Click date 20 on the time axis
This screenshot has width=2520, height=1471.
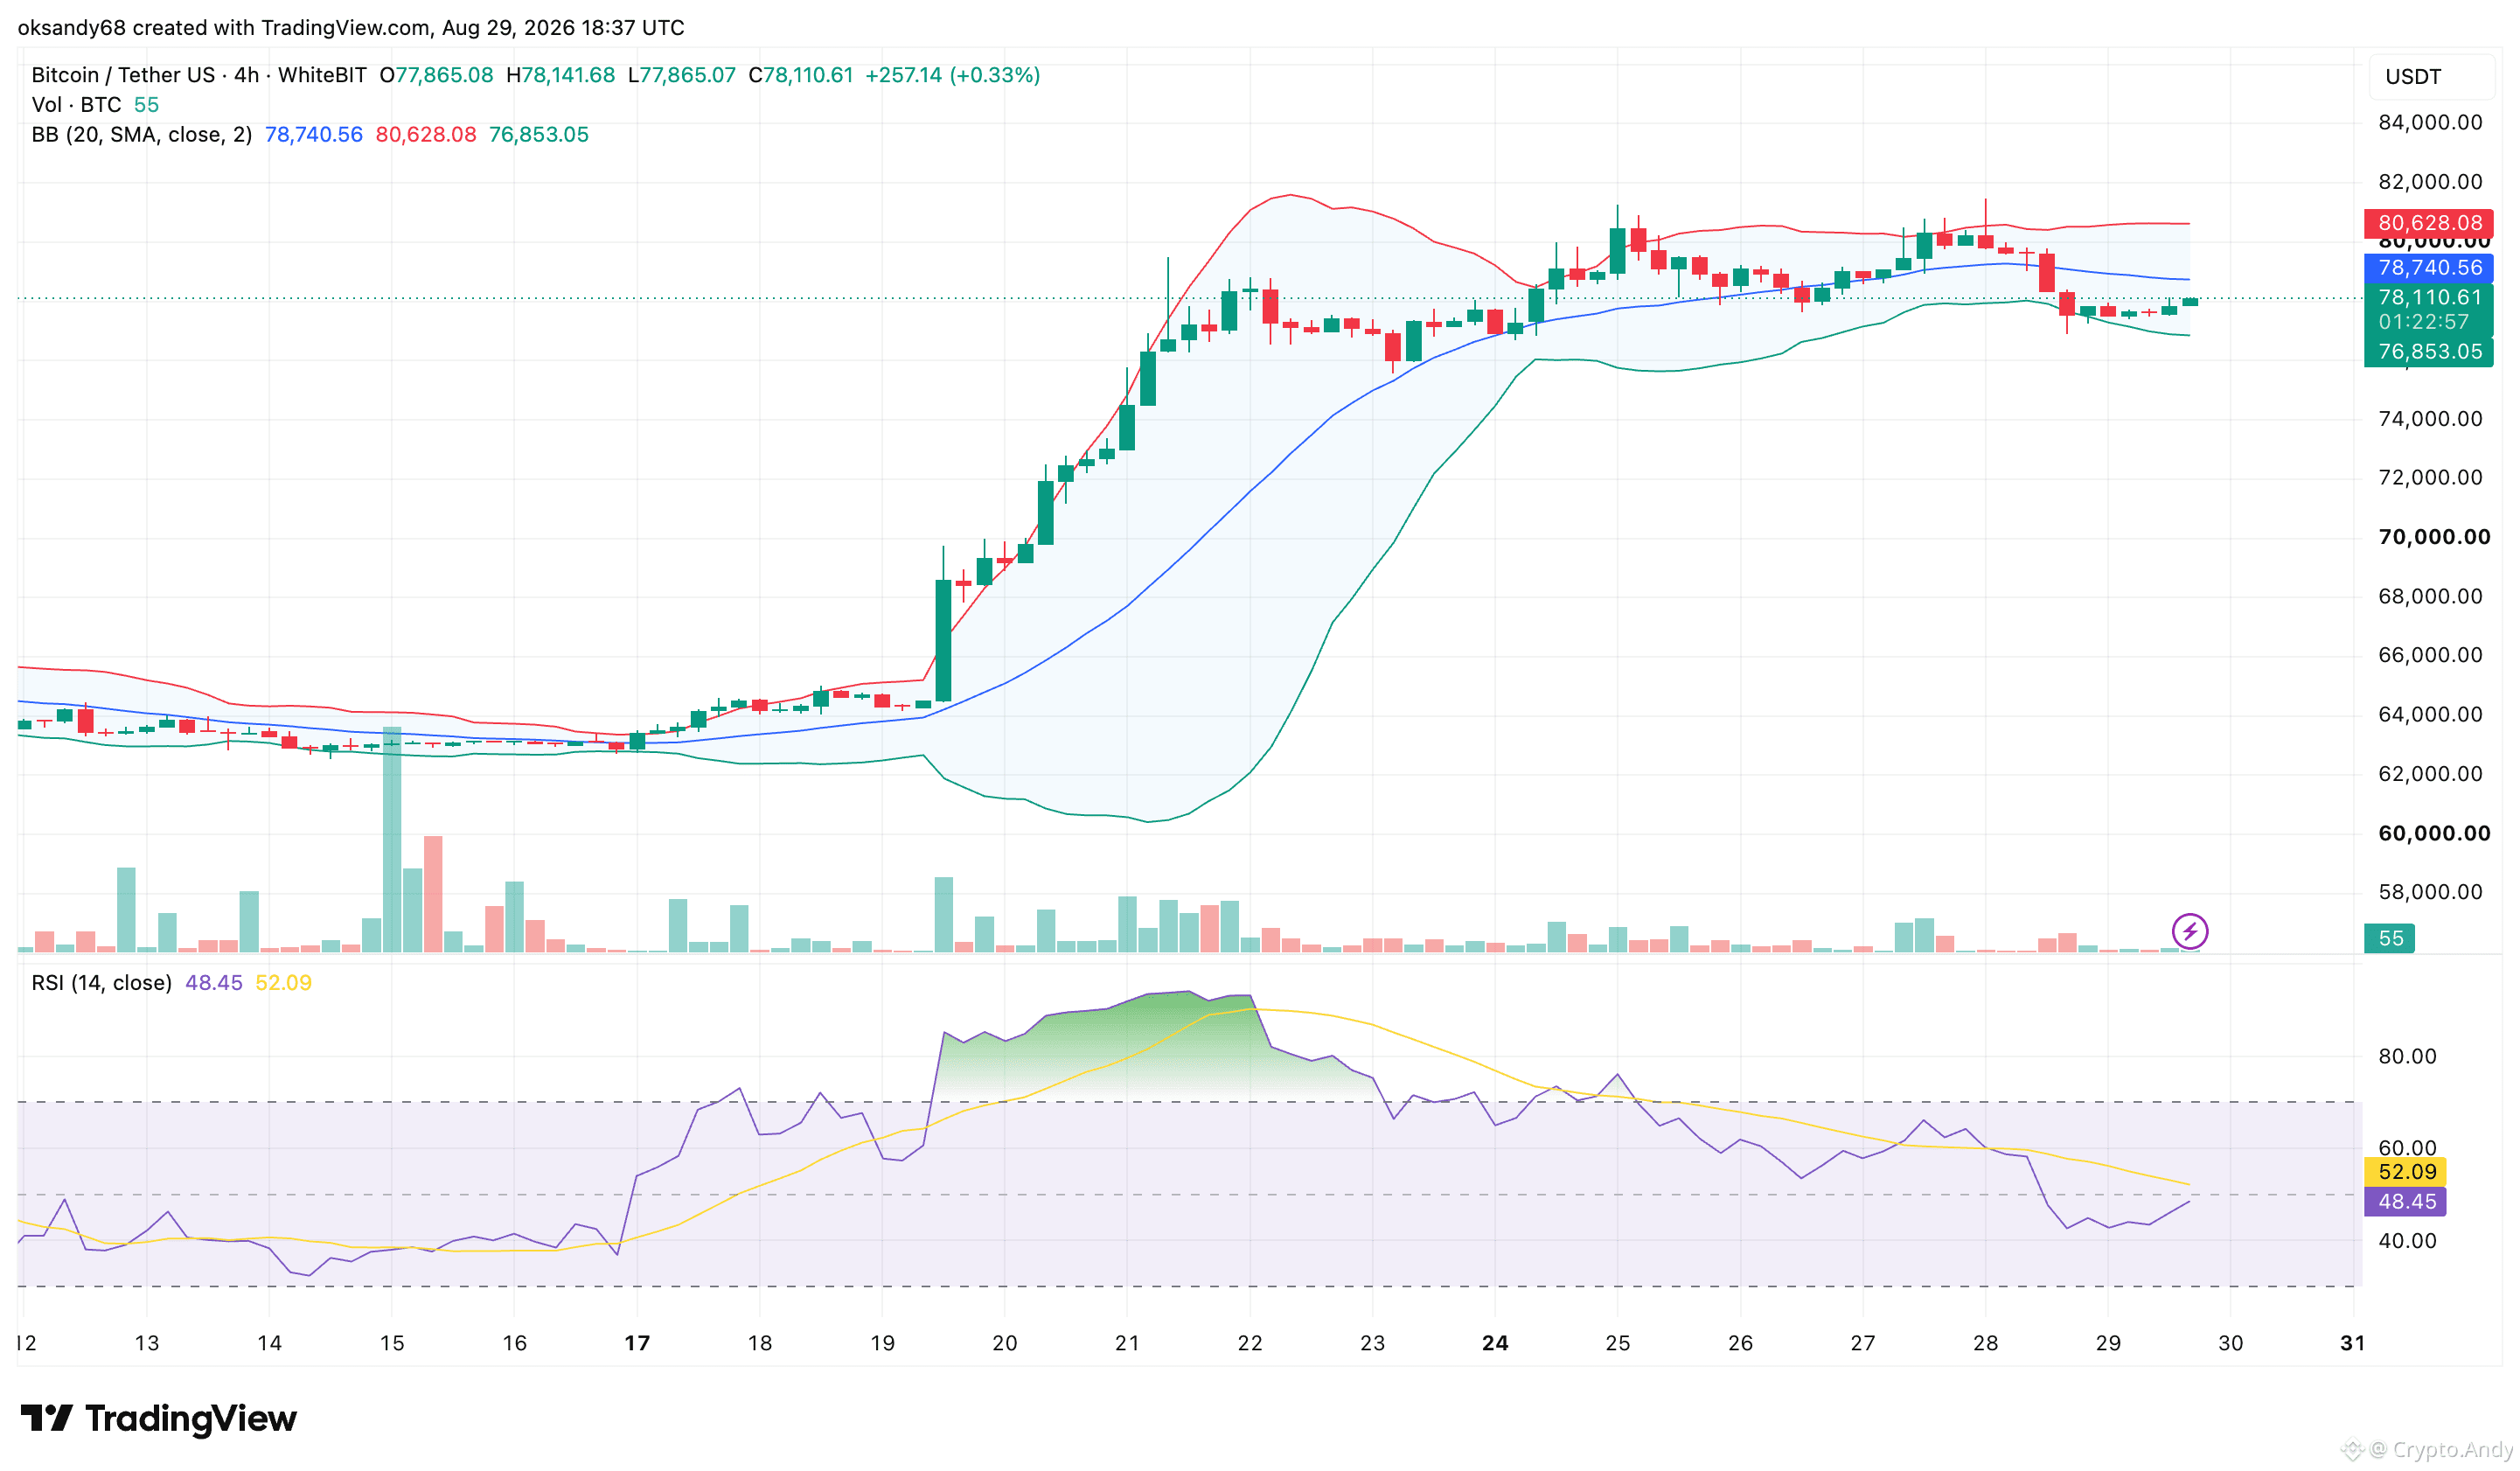click(1005, 1343)
